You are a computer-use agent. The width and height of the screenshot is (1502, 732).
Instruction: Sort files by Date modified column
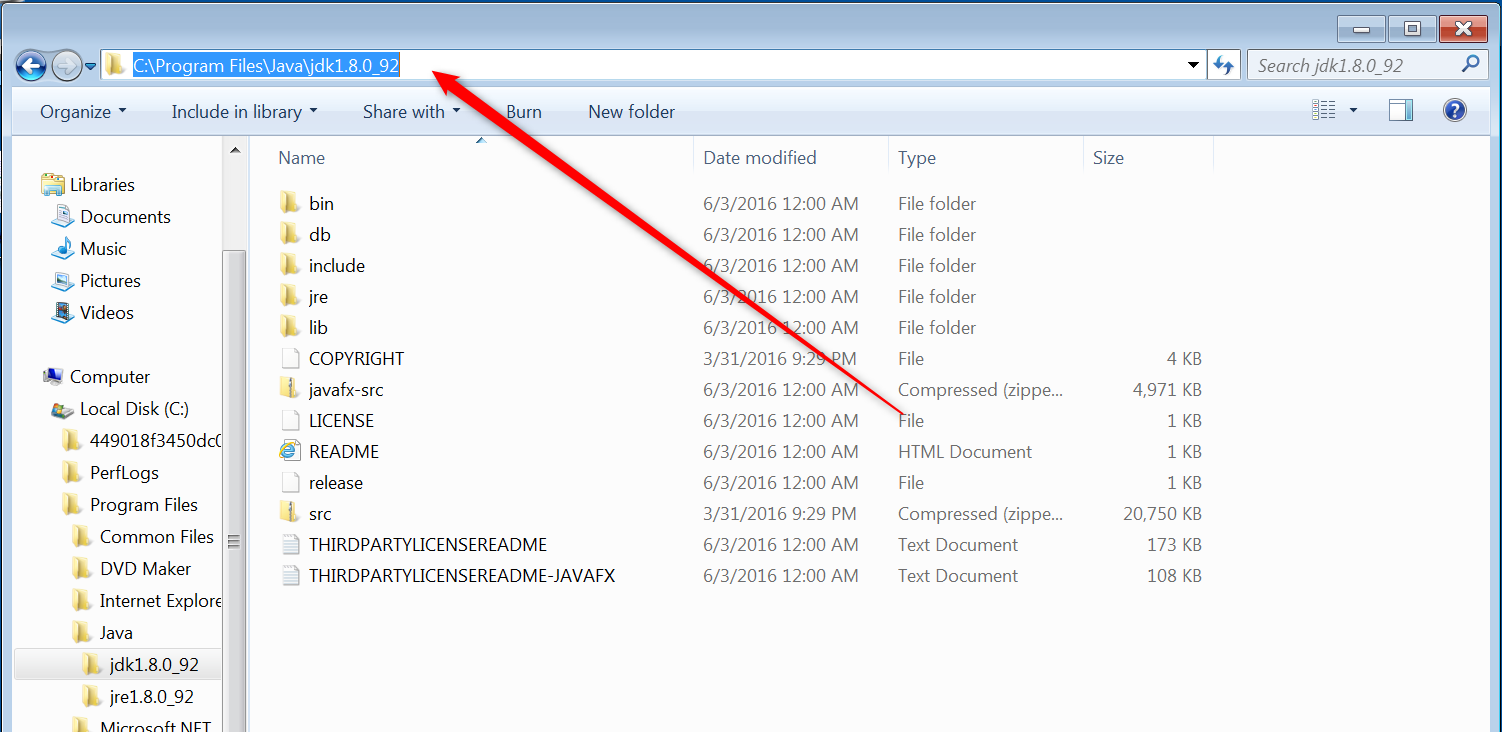(x=760, y=158)
